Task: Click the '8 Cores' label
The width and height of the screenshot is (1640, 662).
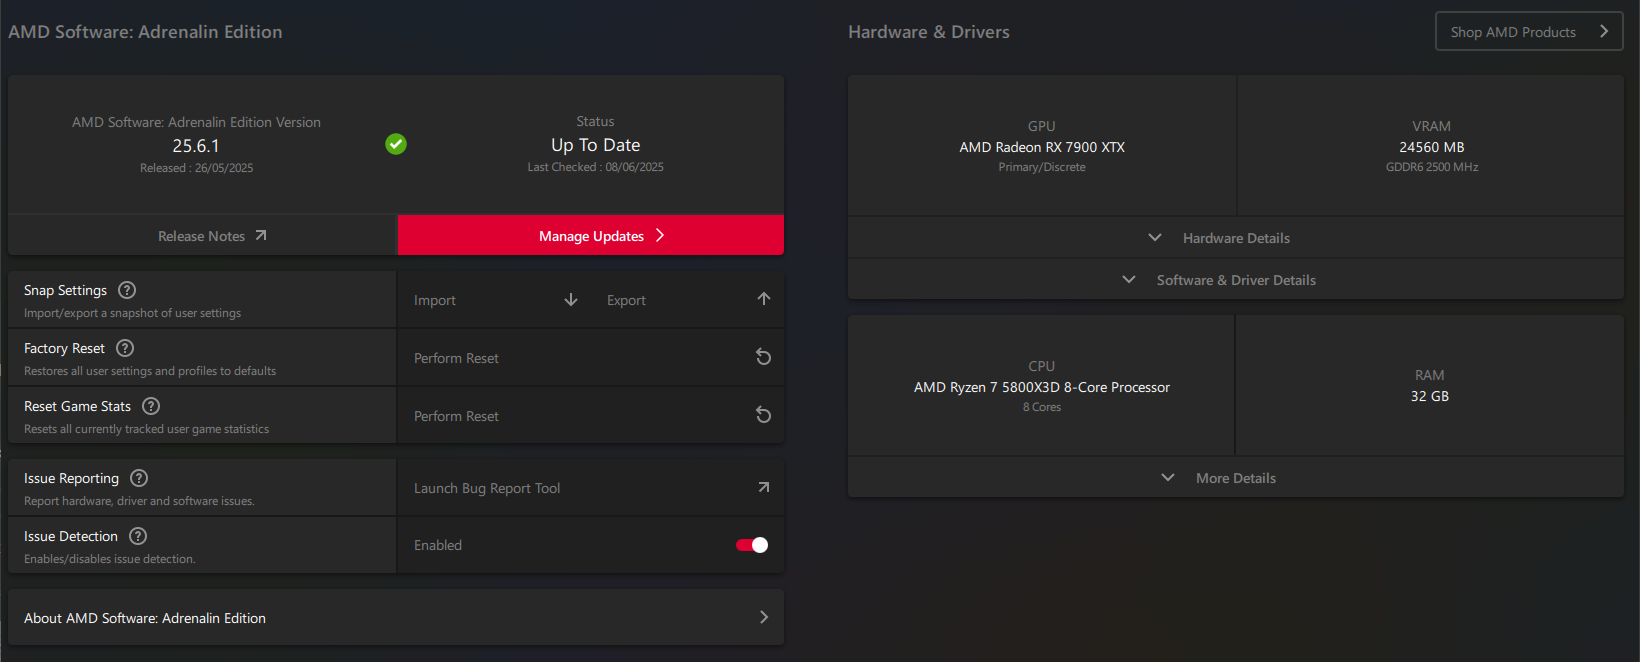Action: point(1042,407)
